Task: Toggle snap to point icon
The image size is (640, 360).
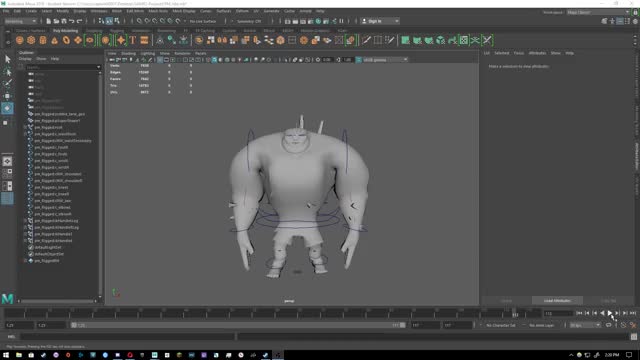Action: [155, 21]
